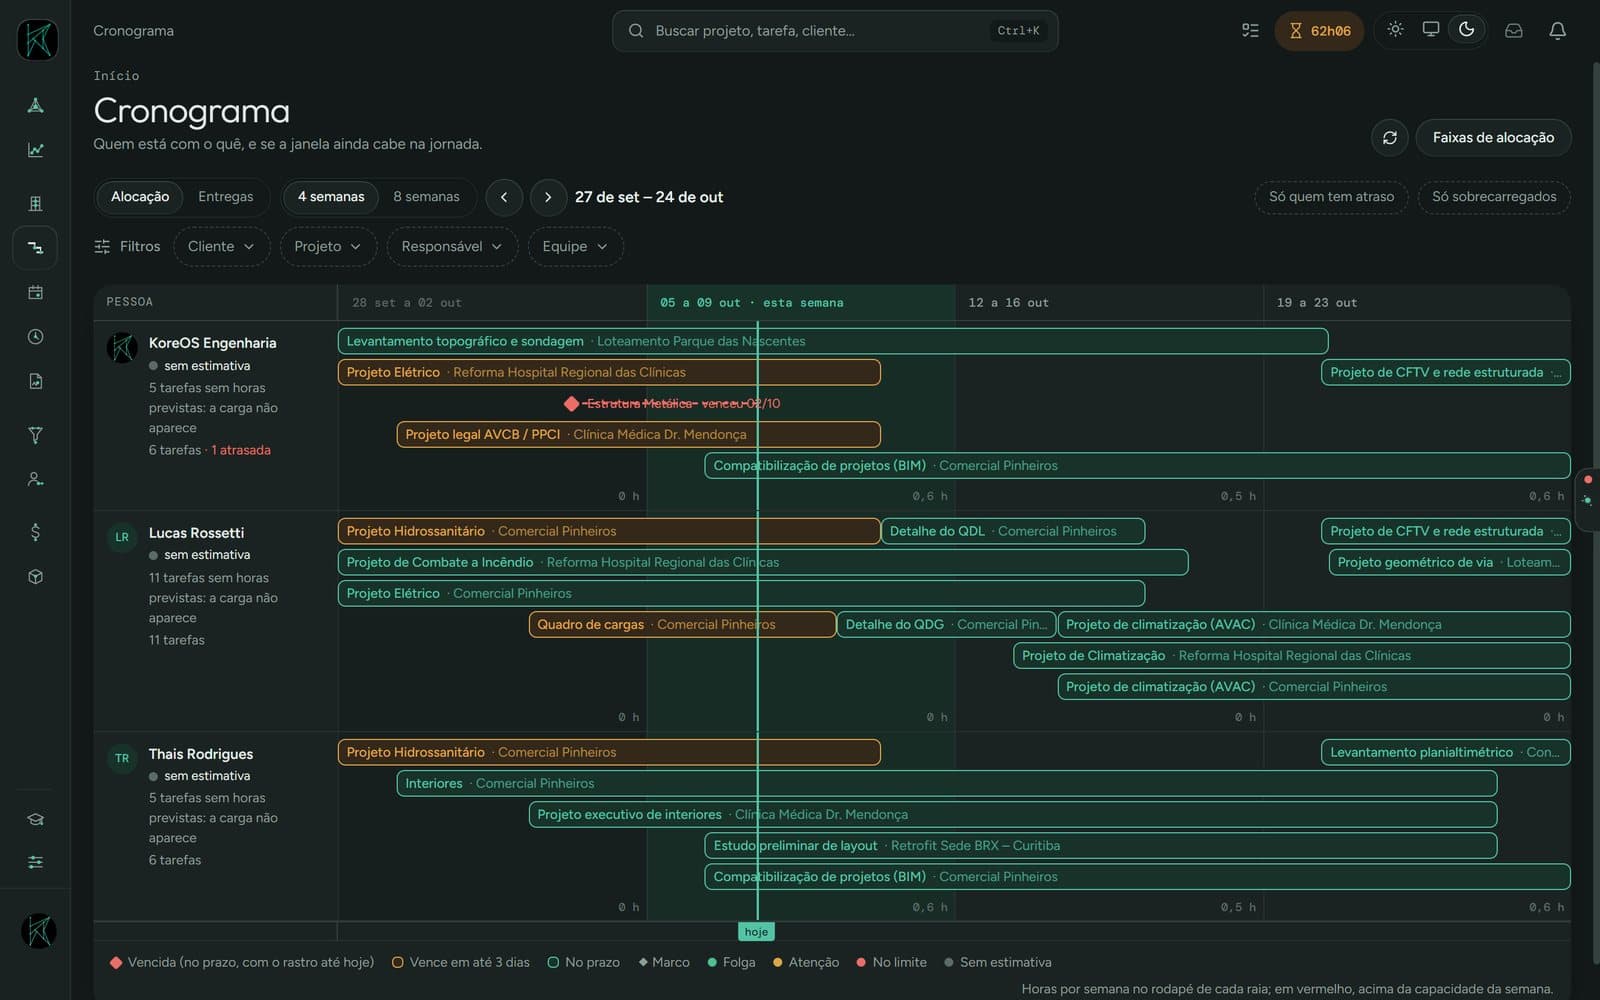Select the 4 semanas tab
Viewport: 1600px width, 1000px height.
tap(331, 197)
